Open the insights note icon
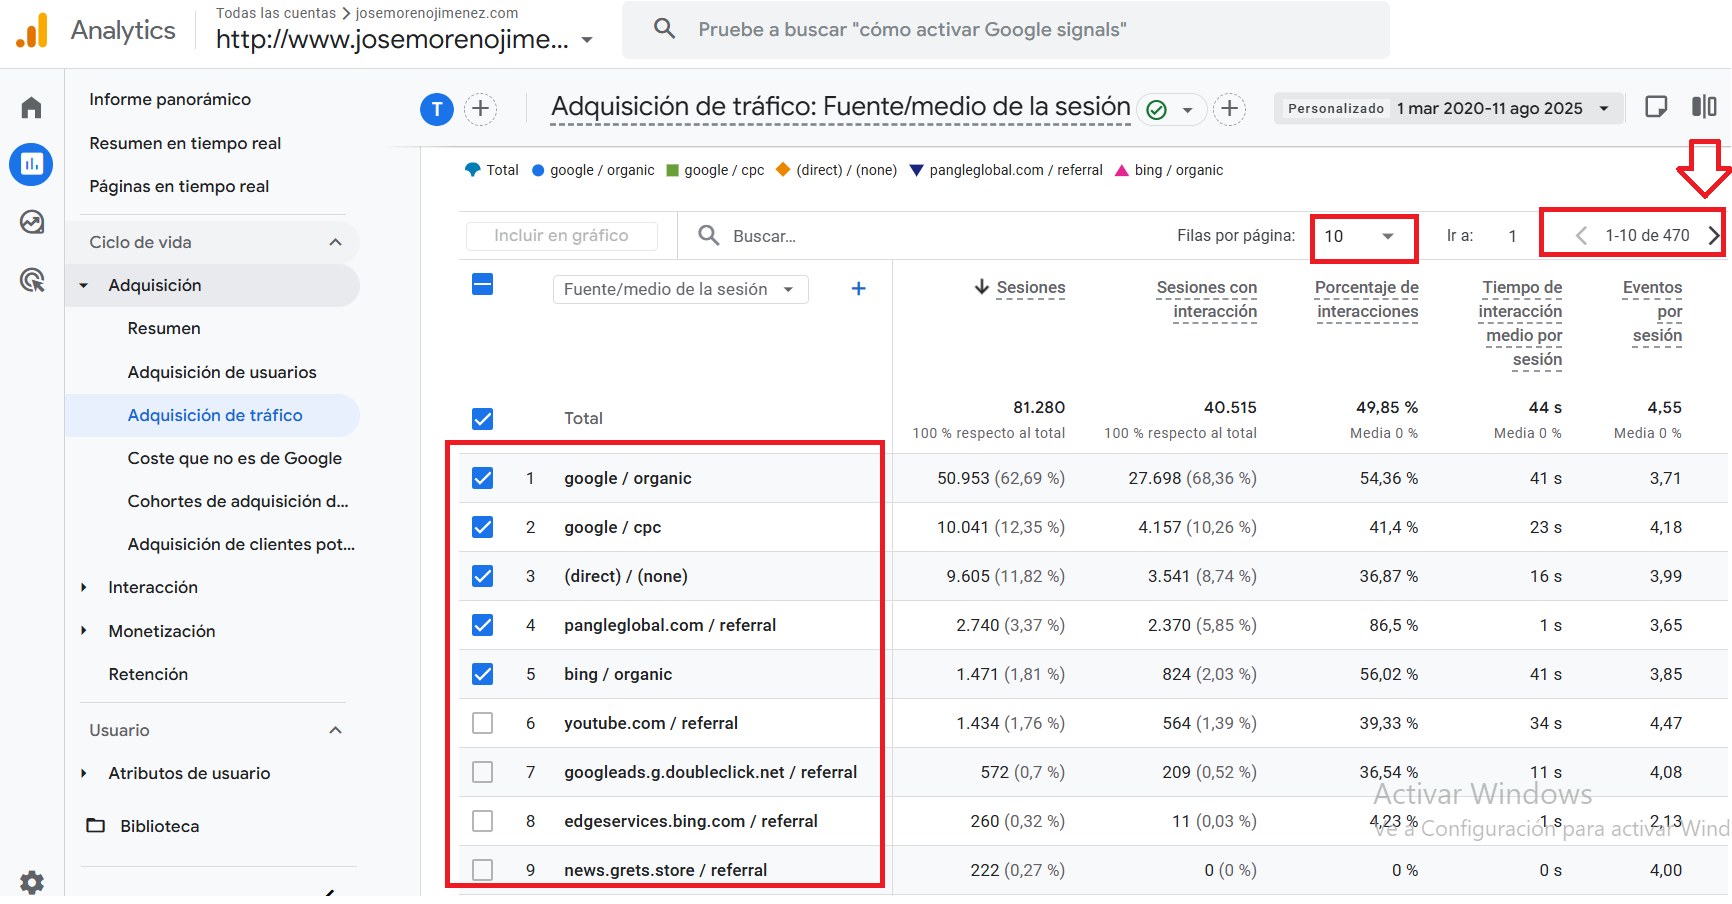 point(1656,107)
